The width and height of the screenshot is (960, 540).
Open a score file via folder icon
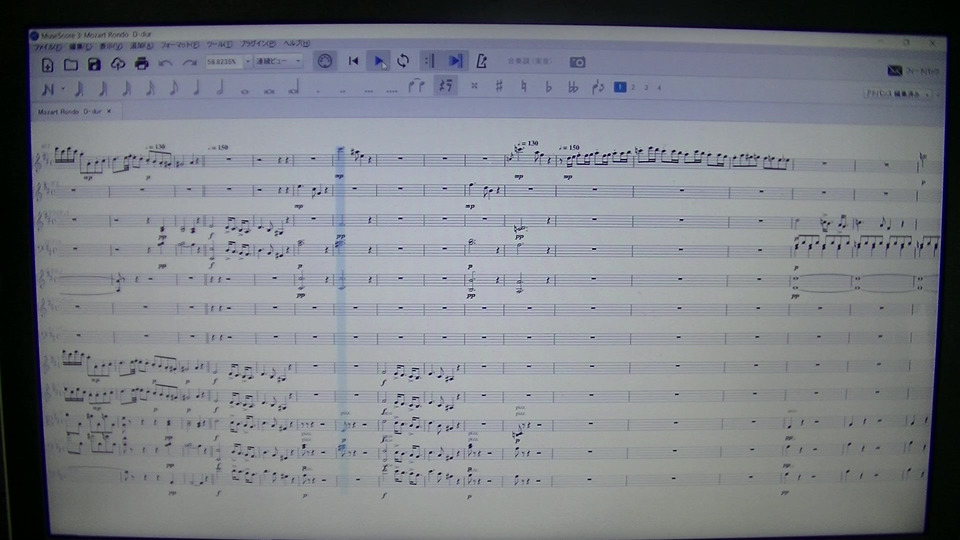coord(70,64)
